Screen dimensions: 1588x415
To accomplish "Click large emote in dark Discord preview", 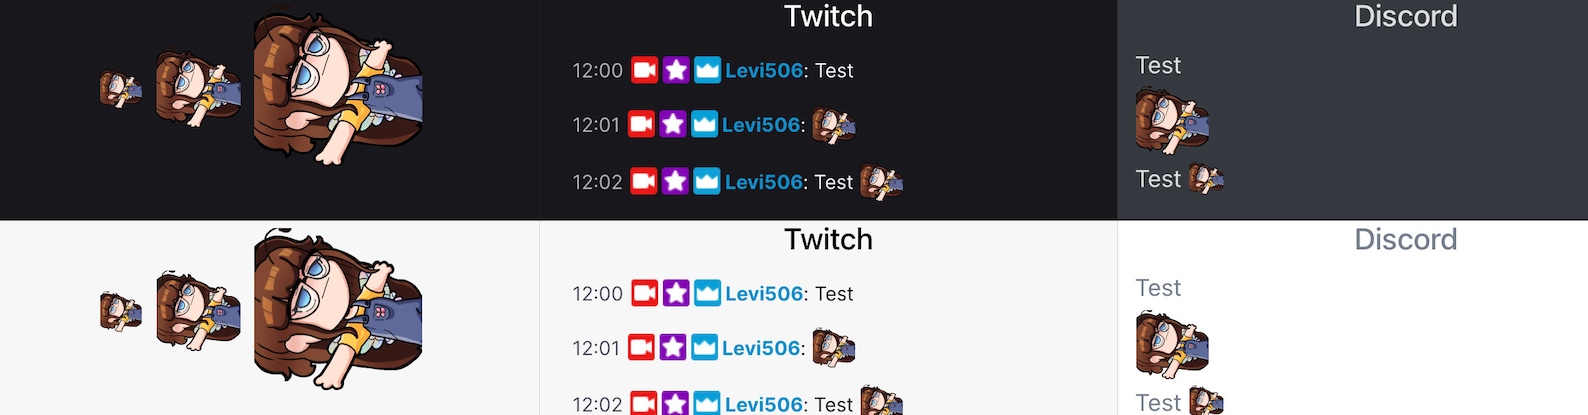I will [x=1172, y=121].
